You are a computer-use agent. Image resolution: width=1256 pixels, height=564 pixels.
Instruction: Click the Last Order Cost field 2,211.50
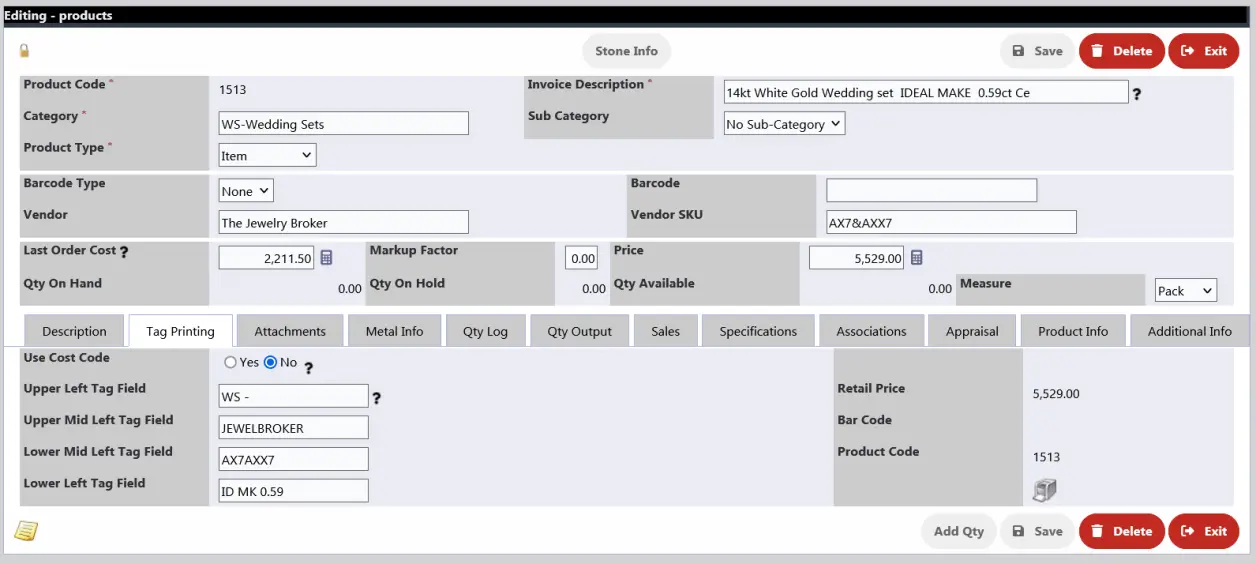click(x=267, y=258)
